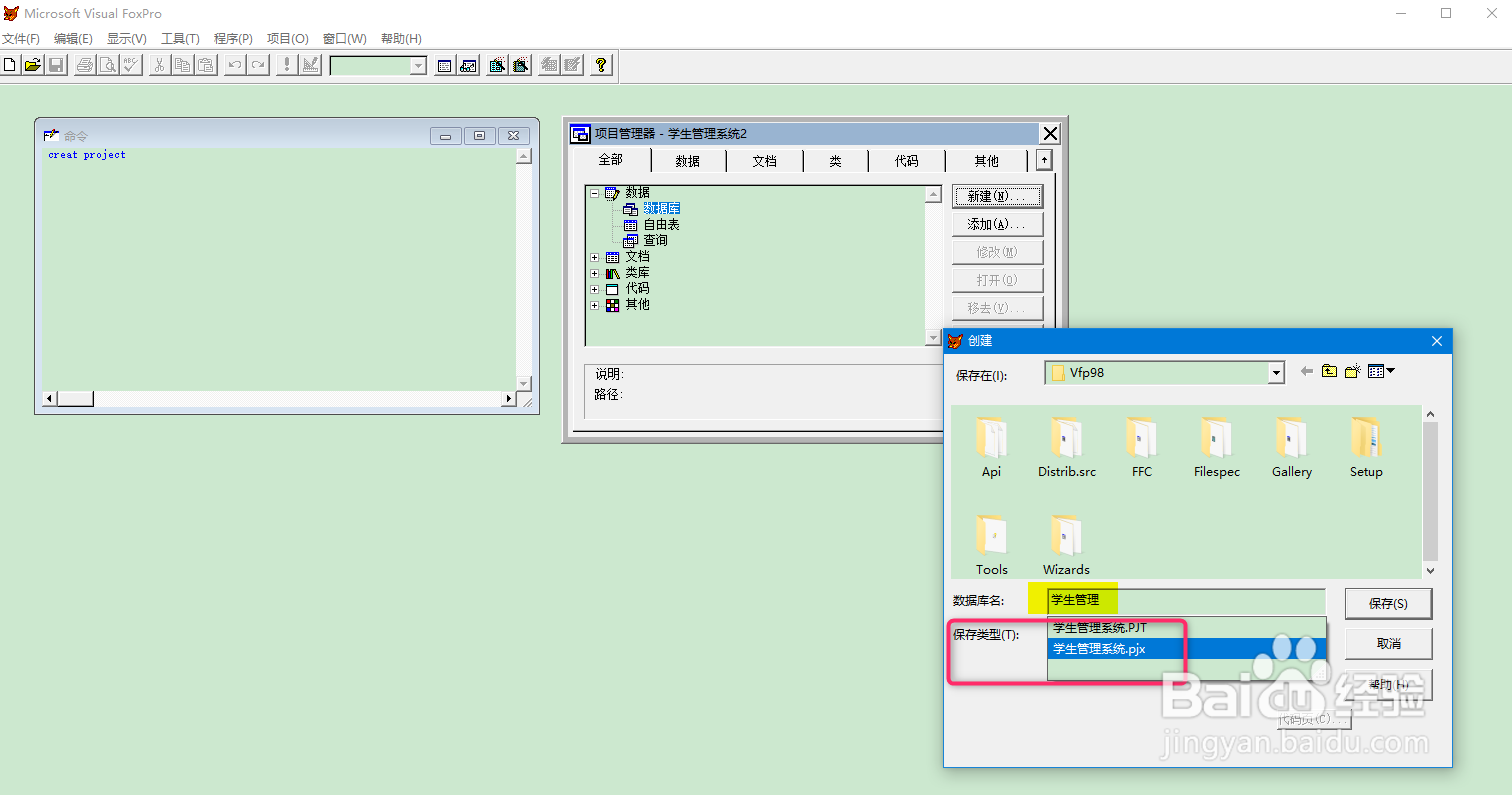Viewport: 1512px width, 795px height.
Task: Click the Copy toolbar icon
Action: [182, 65]
